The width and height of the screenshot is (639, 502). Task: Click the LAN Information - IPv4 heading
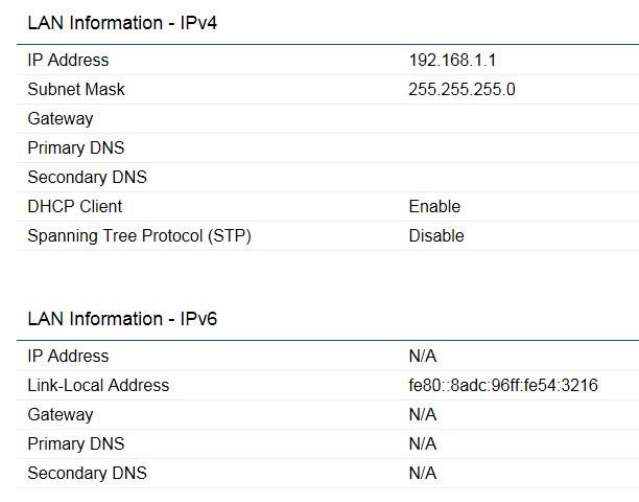pos(122,23)
